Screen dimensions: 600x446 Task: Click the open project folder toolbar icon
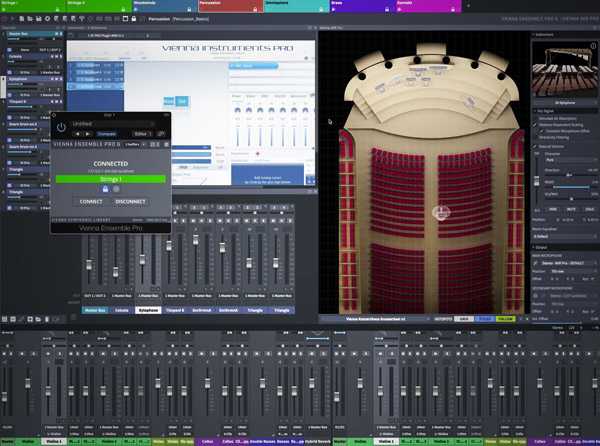click(x=30, y=19)
